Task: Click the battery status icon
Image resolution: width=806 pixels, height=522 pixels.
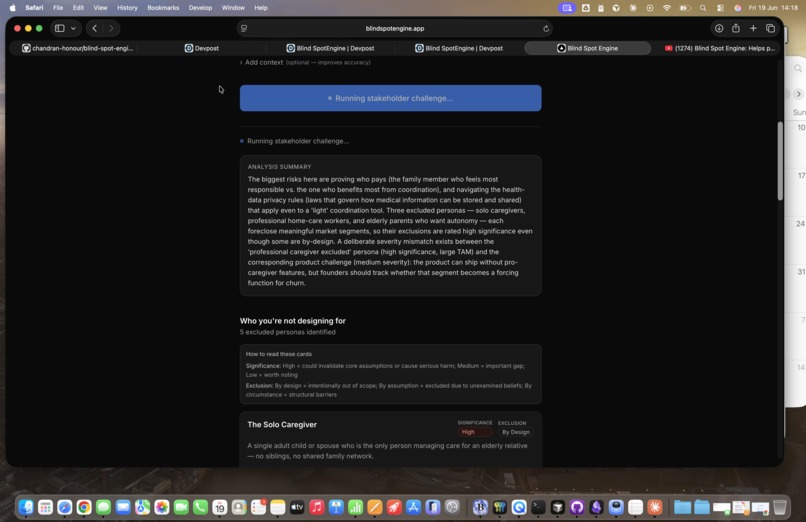Action: [x=685, y=8]
